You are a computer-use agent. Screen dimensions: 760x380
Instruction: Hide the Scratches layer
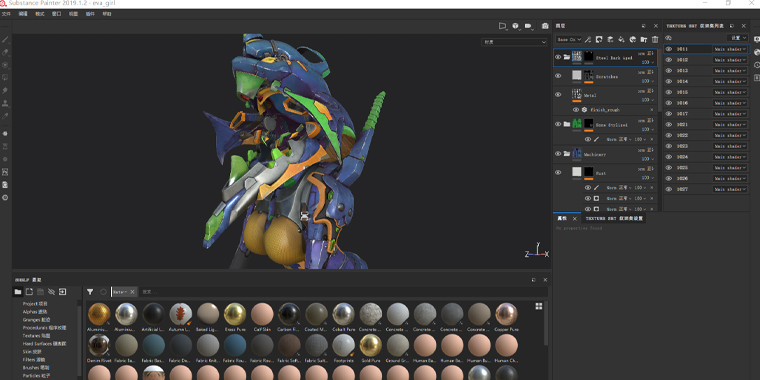pos(558,76)
